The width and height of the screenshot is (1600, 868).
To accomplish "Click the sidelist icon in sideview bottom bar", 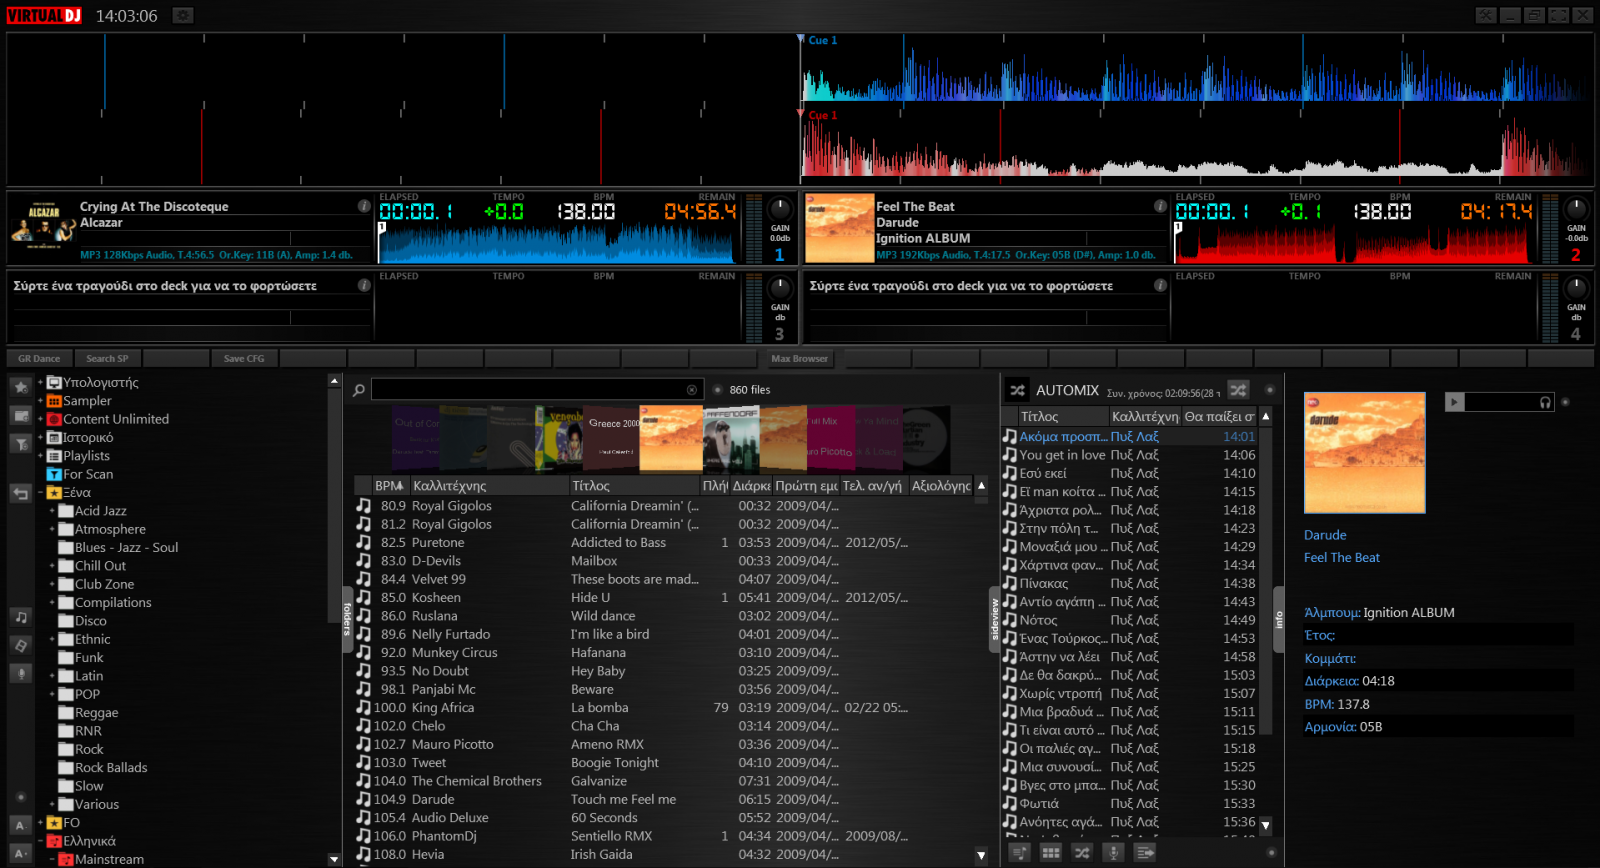I will point(1145,852).
